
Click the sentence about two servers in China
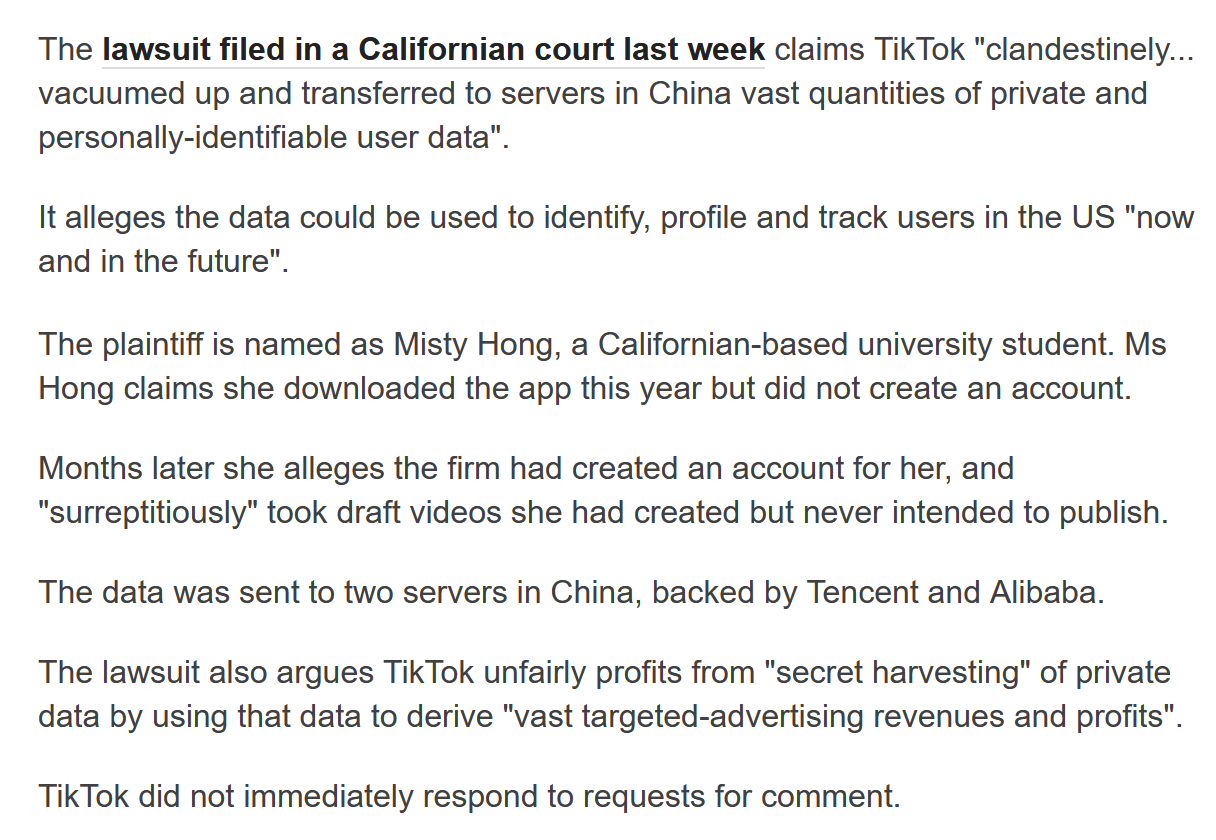(571, 593)
